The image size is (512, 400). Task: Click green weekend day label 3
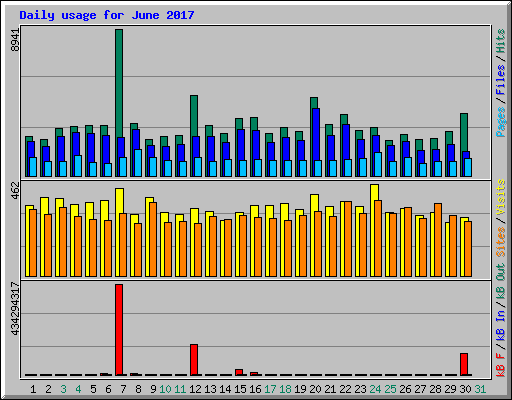(63, 389)
